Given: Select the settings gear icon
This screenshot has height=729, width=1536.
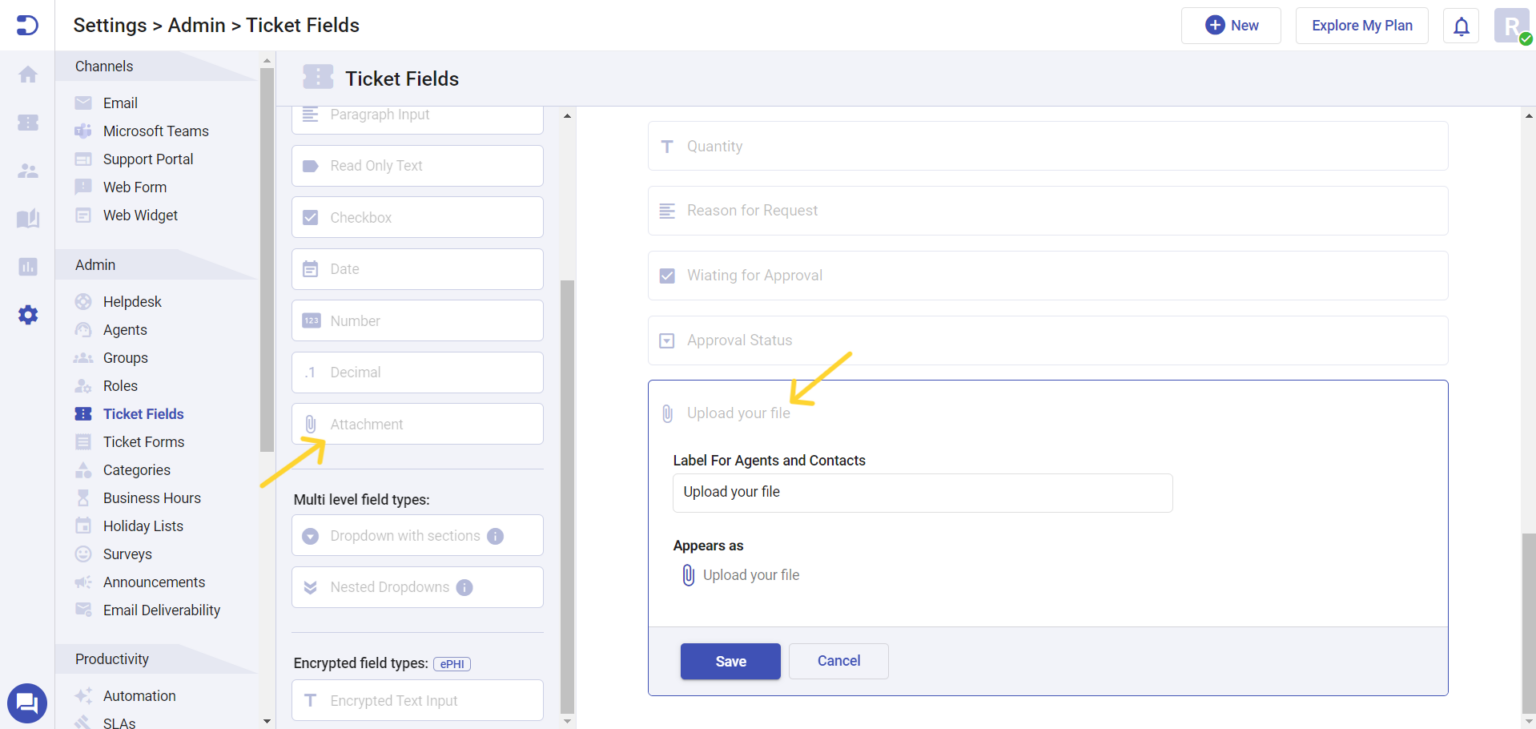Looking at the screenshot, I should coord(27,314).
